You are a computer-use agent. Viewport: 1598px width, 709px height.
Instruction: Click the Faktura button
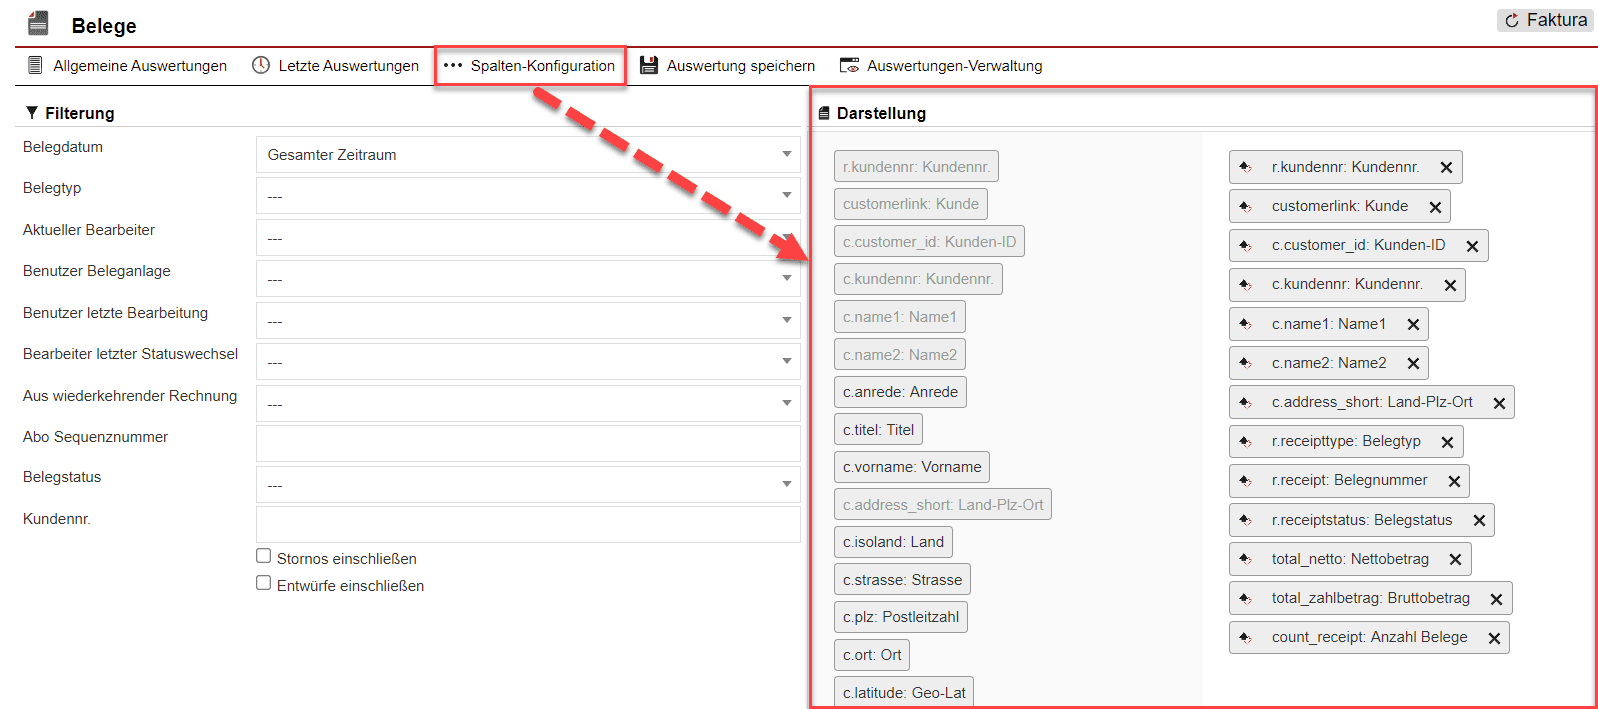point(1545,20)
